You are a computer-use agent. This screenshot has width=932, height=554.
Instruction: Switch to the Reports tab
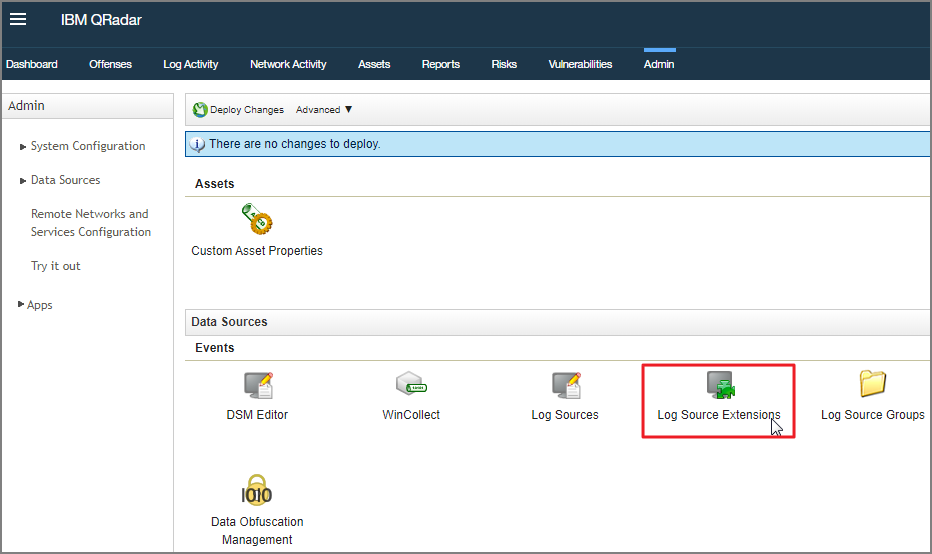click(440, 64)
